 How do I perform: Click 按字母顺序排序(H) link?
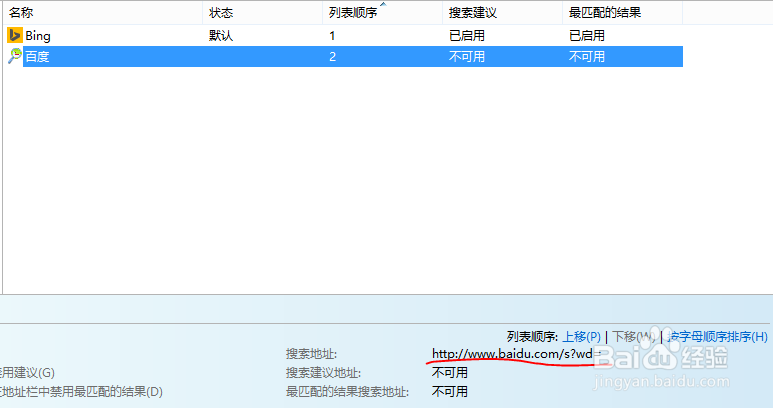[717, 337]
